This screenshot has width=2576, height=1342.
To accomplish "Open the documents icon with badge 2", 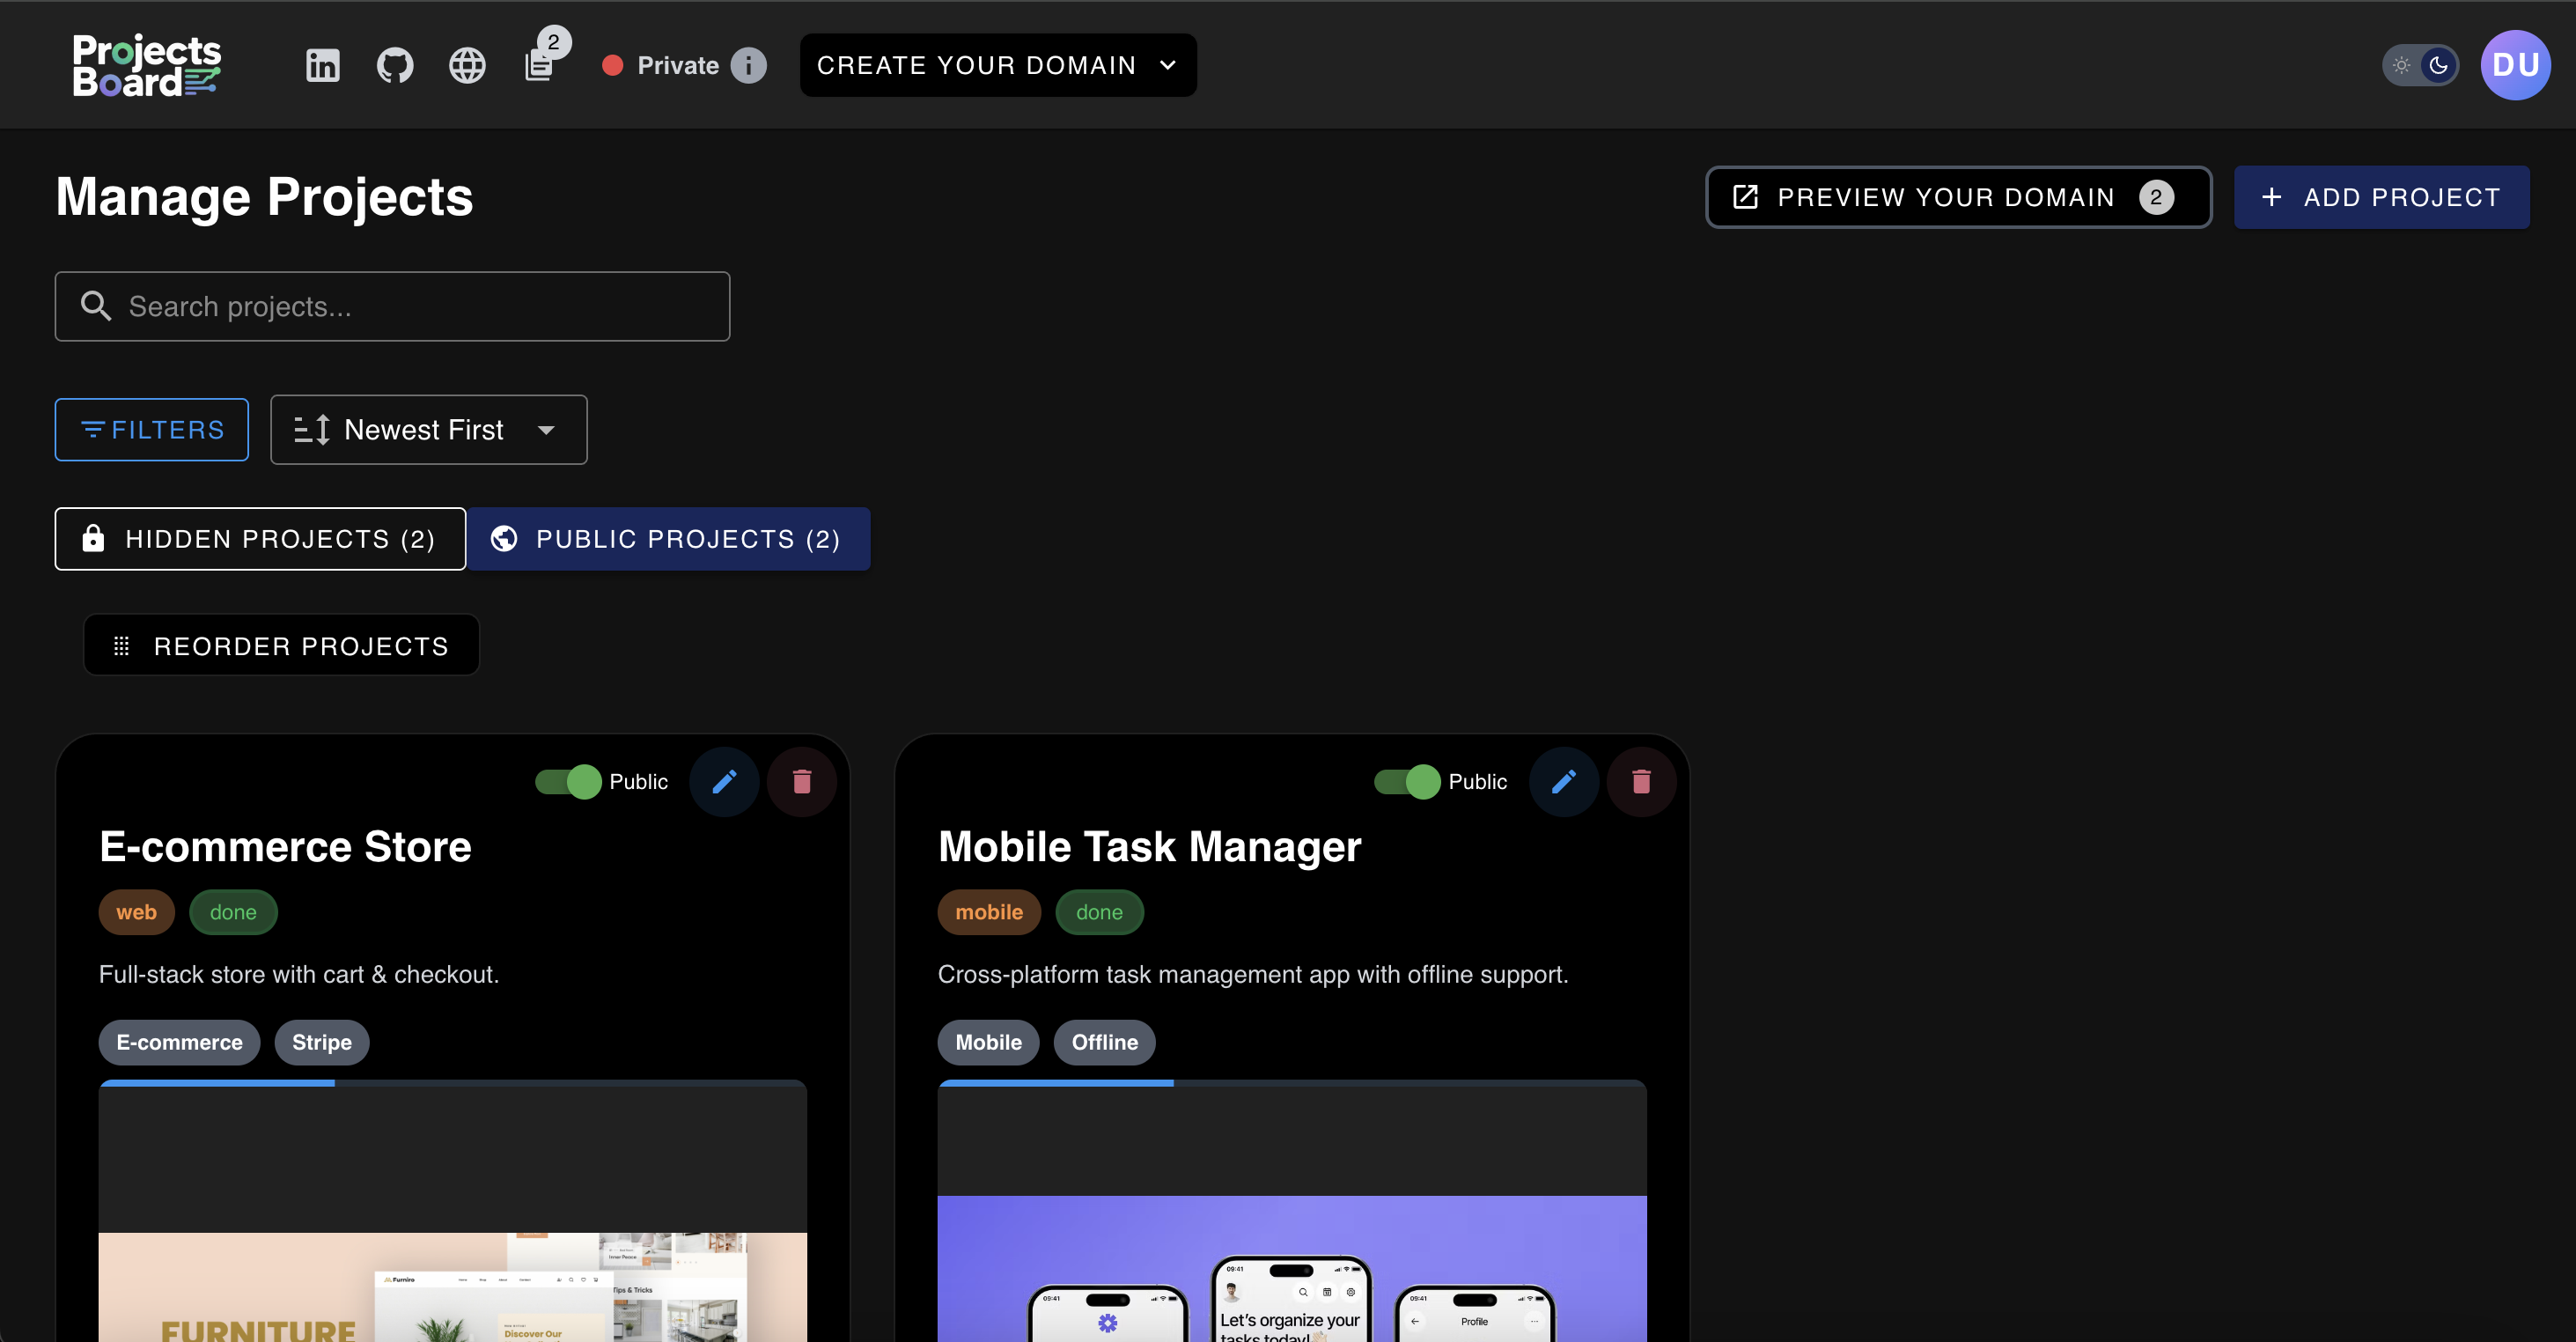I will pos(539,65).
